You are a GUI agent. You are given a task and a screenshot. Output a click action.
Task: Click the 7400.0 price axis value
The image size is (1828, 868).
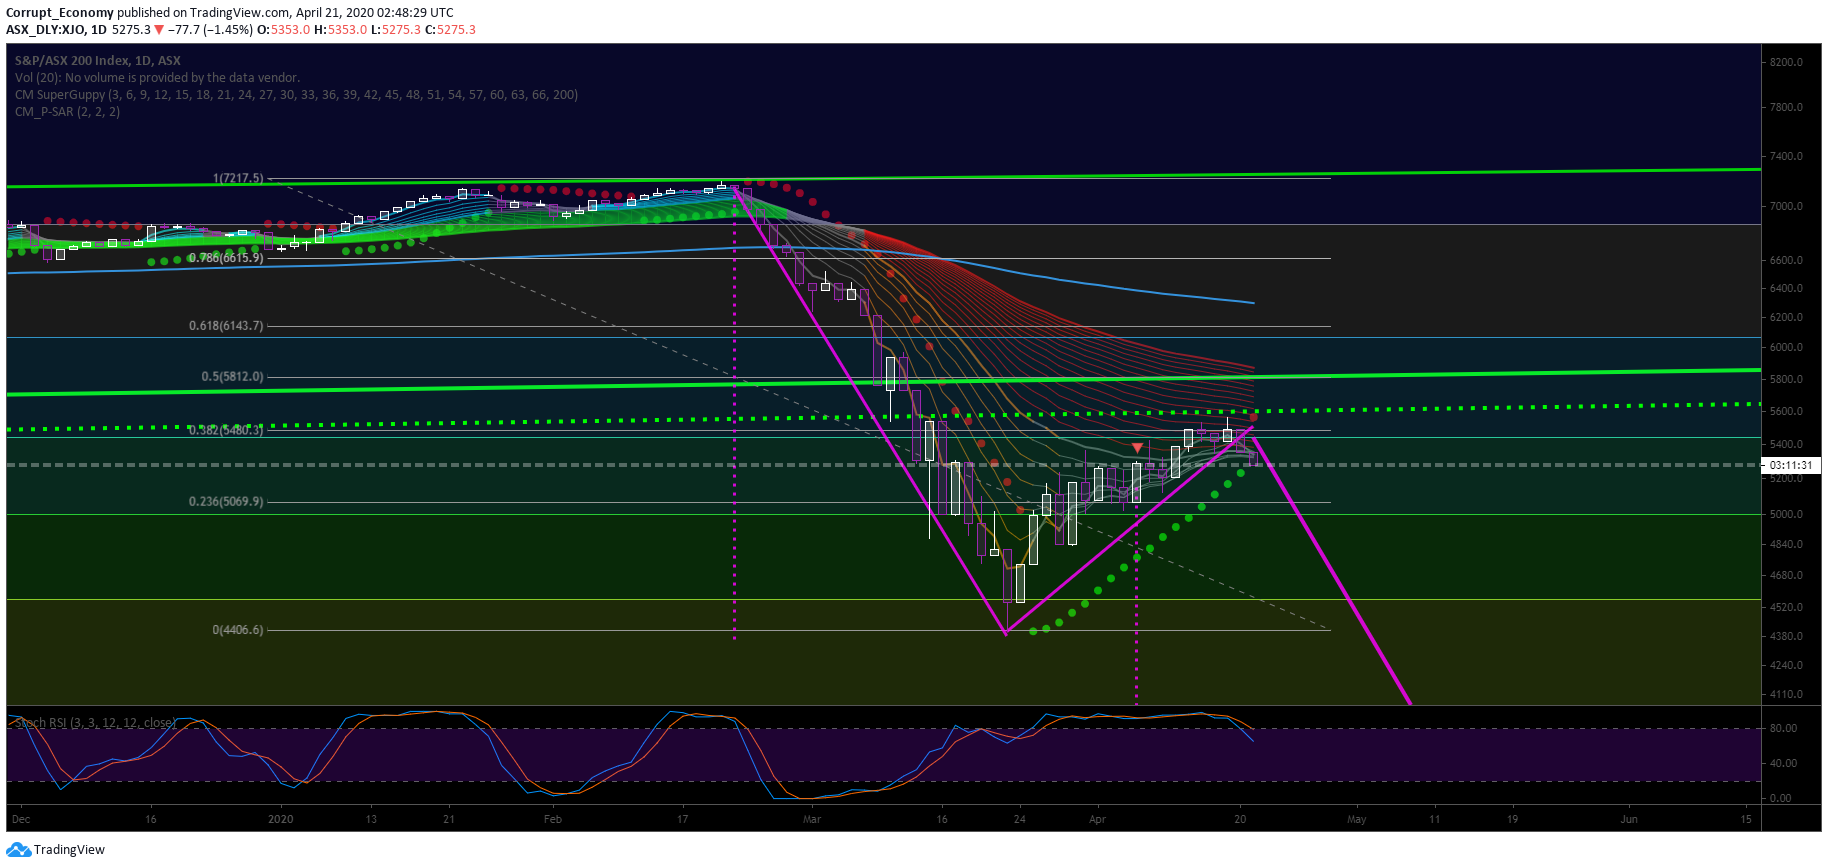1786,157
